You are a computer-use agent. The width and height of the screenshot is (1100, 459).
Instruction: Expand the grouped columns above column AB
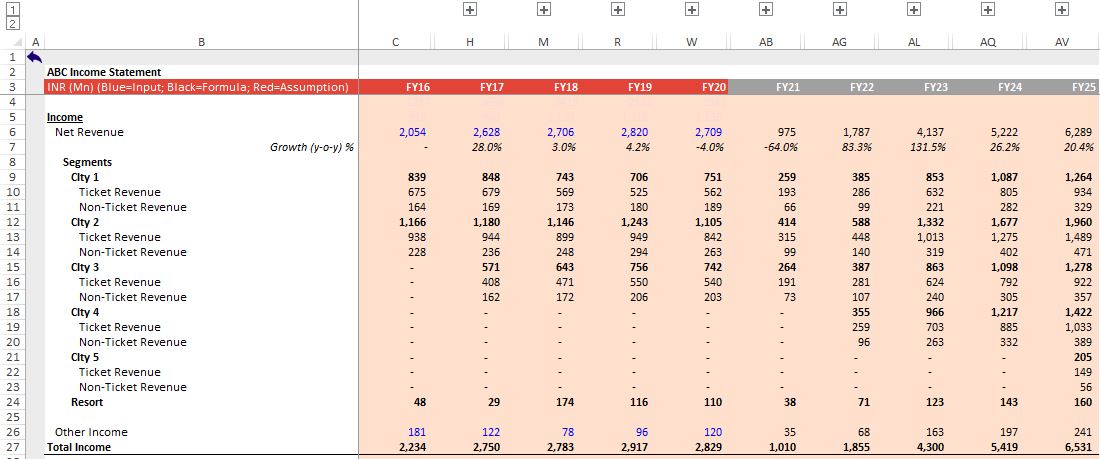(766, 9)
